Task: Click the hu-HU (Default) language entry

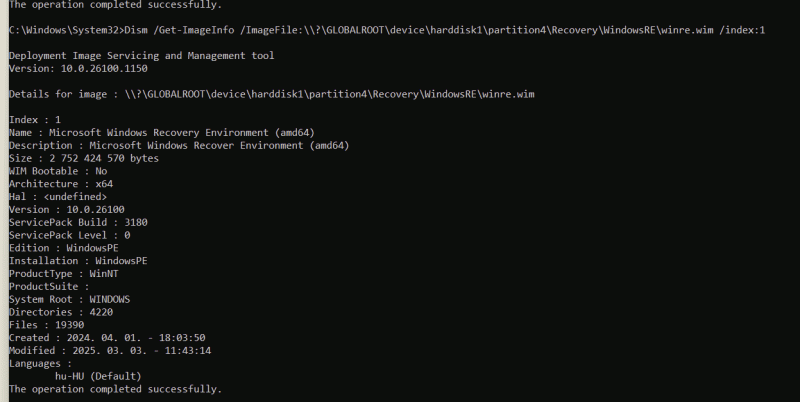Action: [x=98, y=376]
